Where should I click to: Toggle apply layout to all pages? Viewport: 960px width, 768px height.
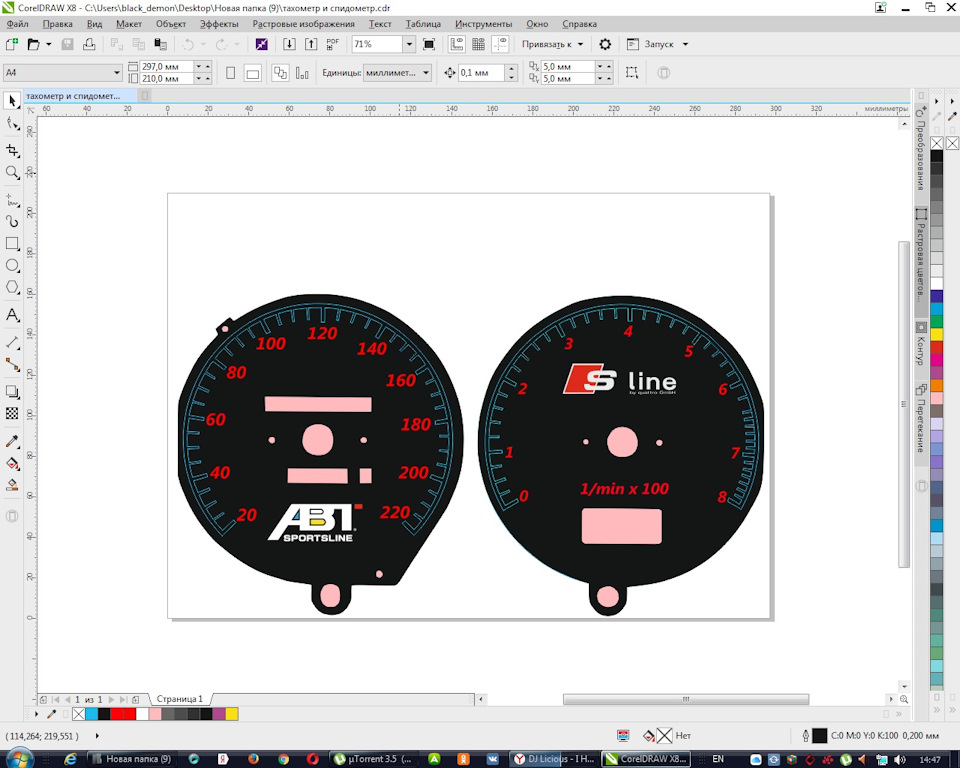coord(280,73)
